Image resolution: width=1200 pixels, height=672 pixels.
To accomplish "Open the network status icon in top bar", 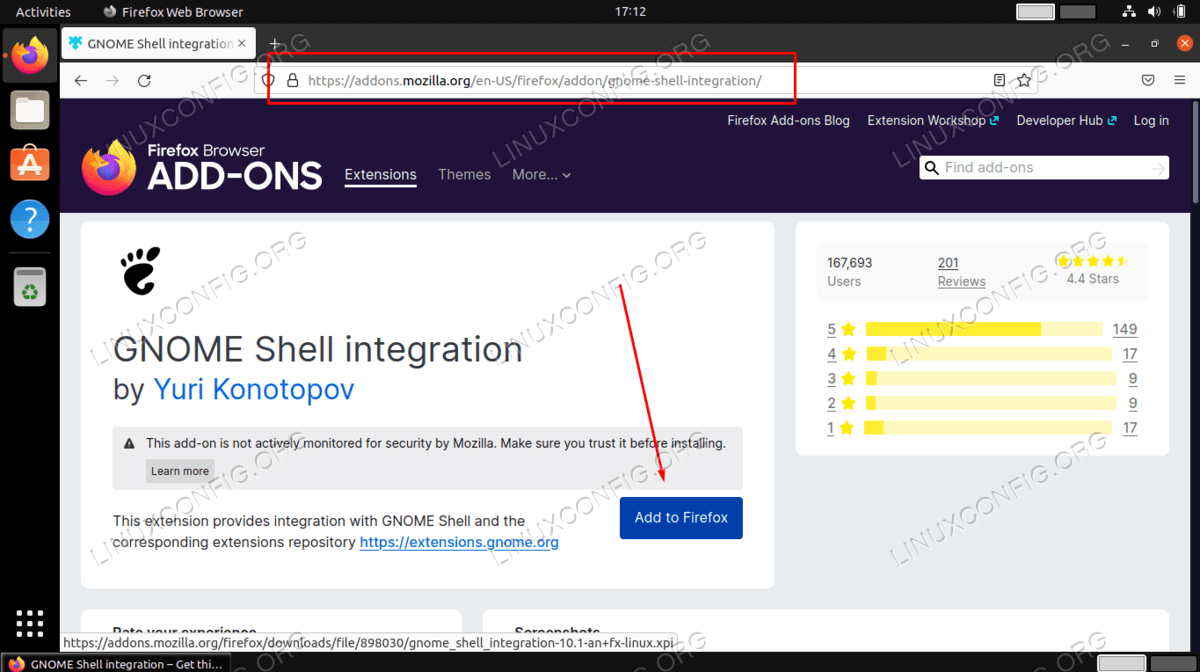I will pos(1129,12).
